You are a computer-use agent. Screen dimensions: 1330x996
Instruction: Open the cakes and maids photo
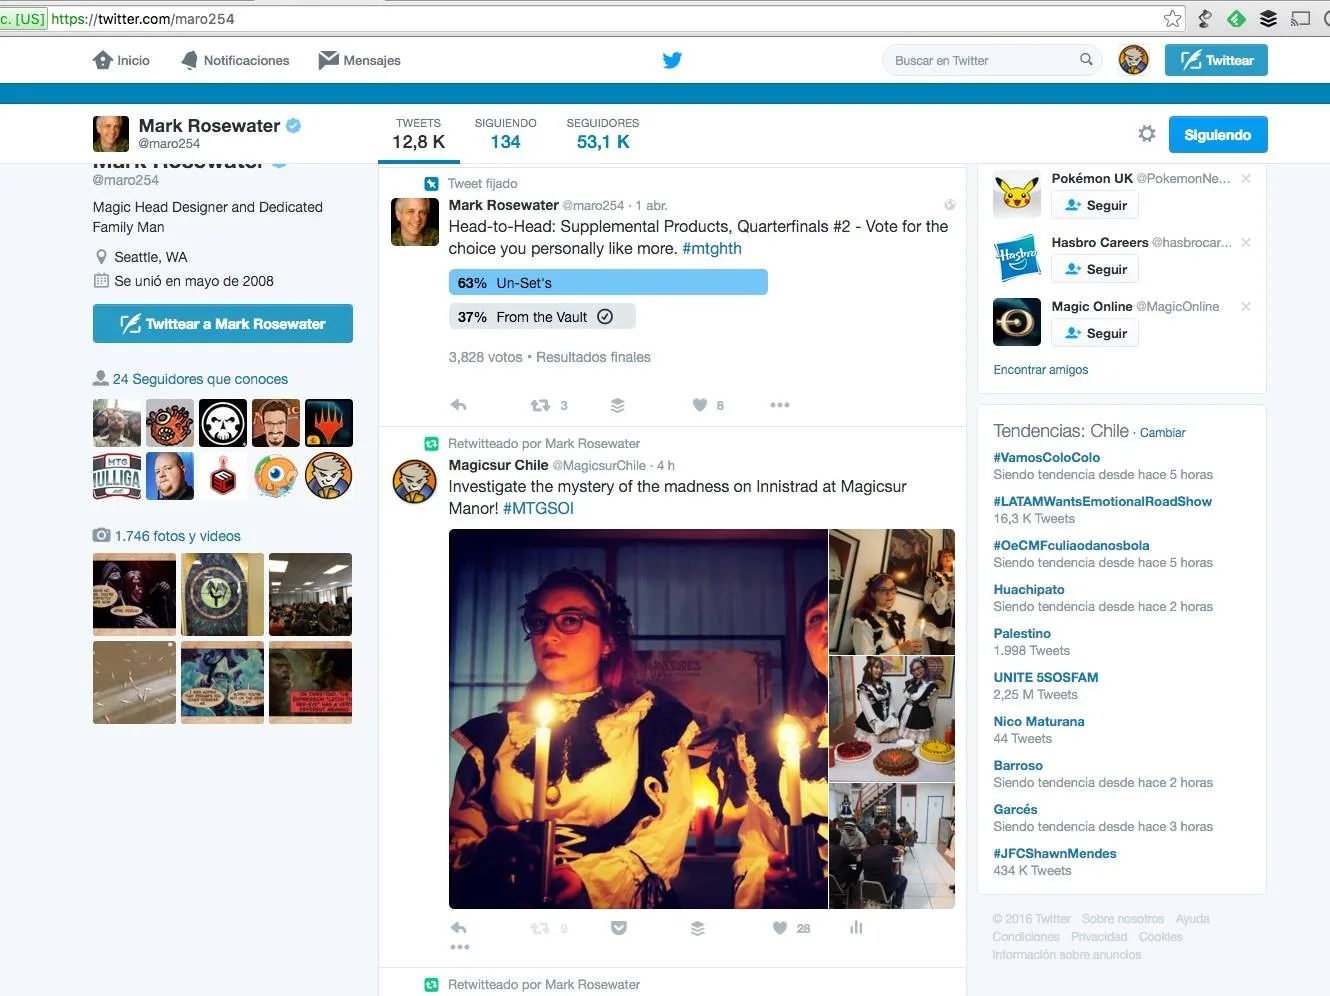892,718
